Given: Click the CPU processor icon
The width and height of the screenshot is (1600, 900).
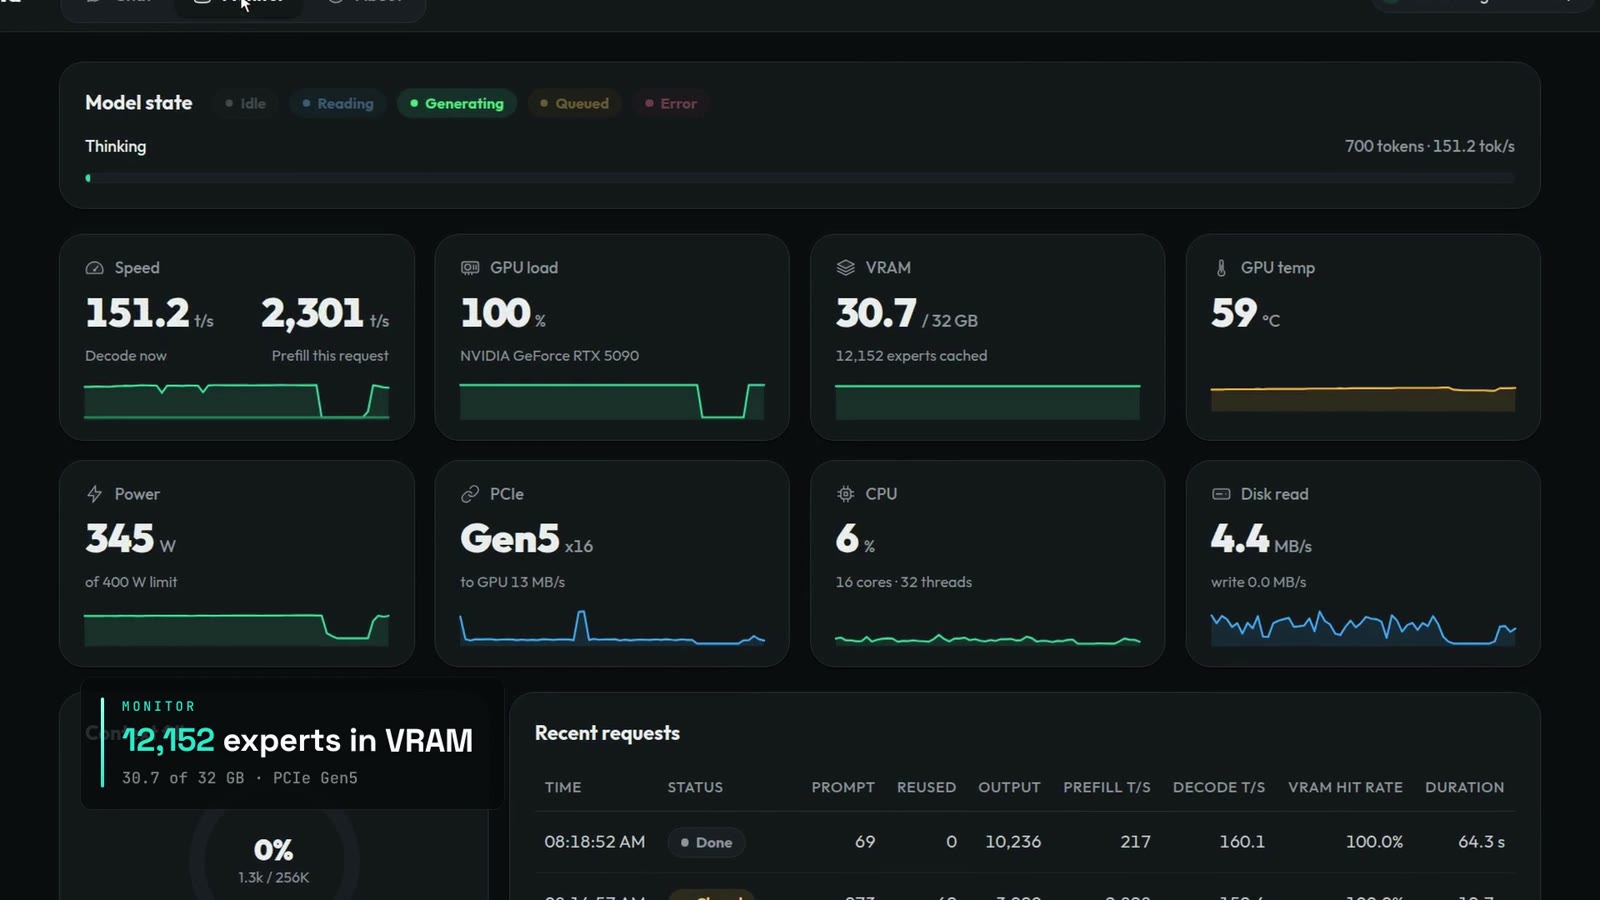Looking at the screenshot, I should pos(846,494).
